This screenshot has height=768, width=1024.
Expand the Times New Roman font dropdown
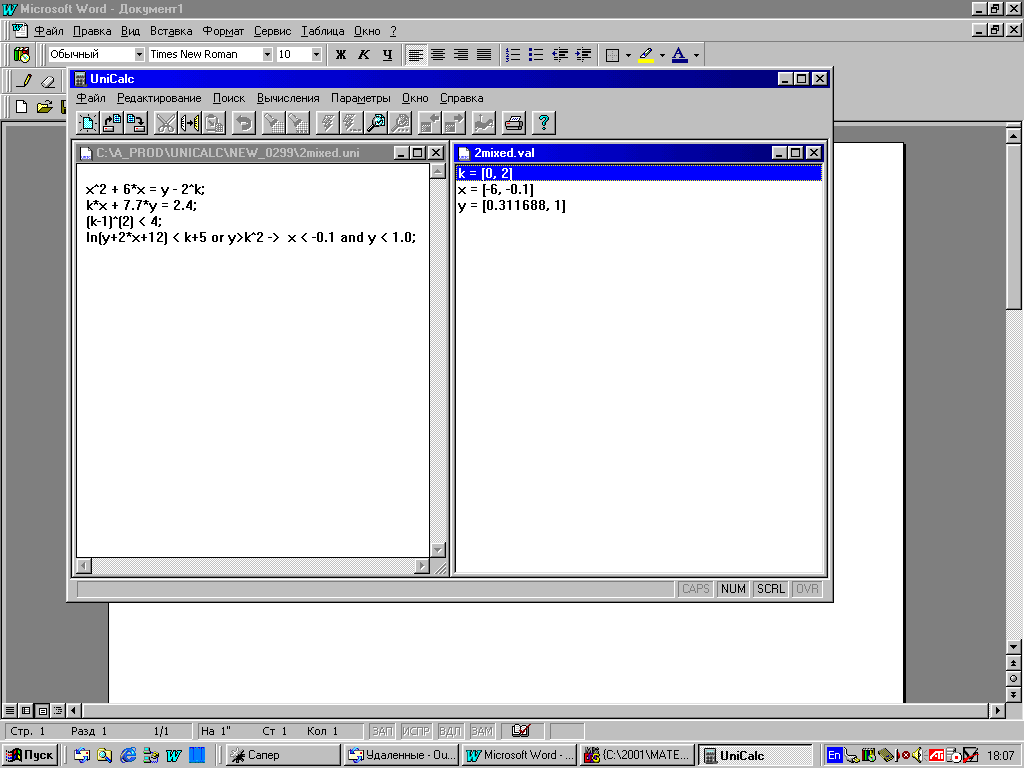pyautogui.click(x=267, y=54)
